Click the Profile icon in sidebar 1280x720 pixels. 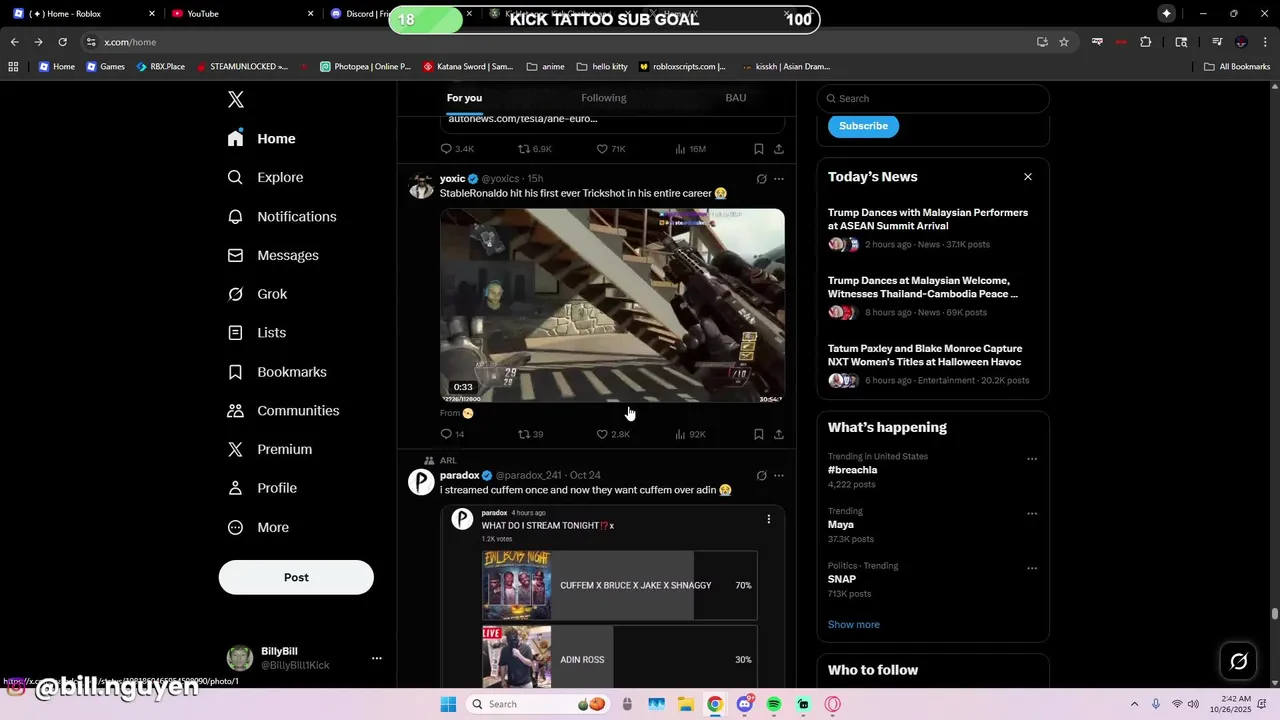click(x=236, y=488)
